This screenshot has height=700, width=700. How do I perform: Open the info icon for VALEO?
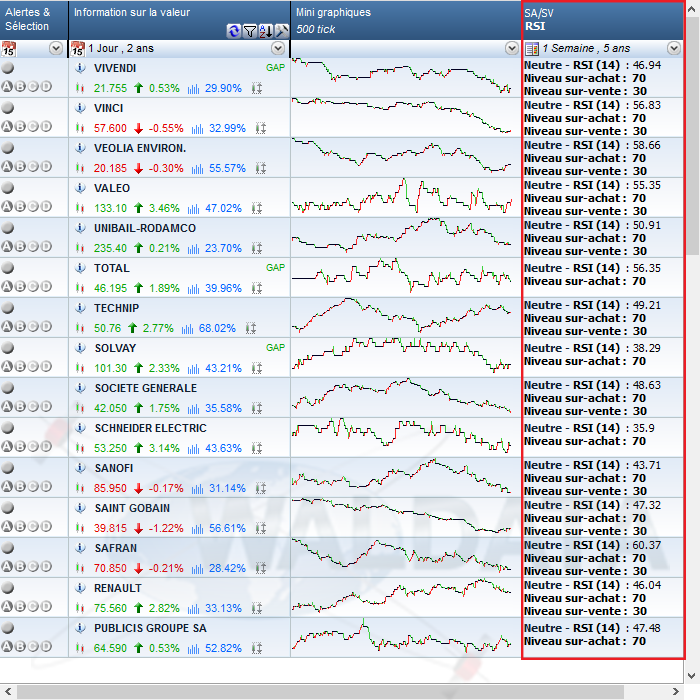pyautogui.click(x=80, y=188)
